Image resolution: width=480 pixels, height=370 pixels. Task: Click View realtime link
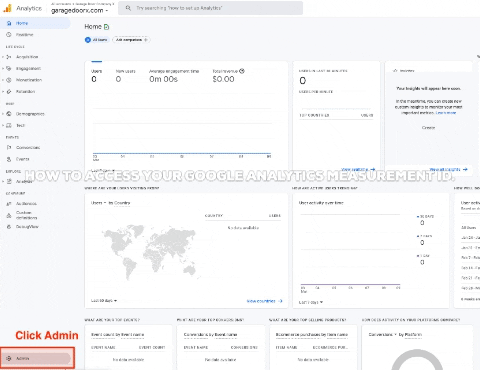click(x=358, y=169)
